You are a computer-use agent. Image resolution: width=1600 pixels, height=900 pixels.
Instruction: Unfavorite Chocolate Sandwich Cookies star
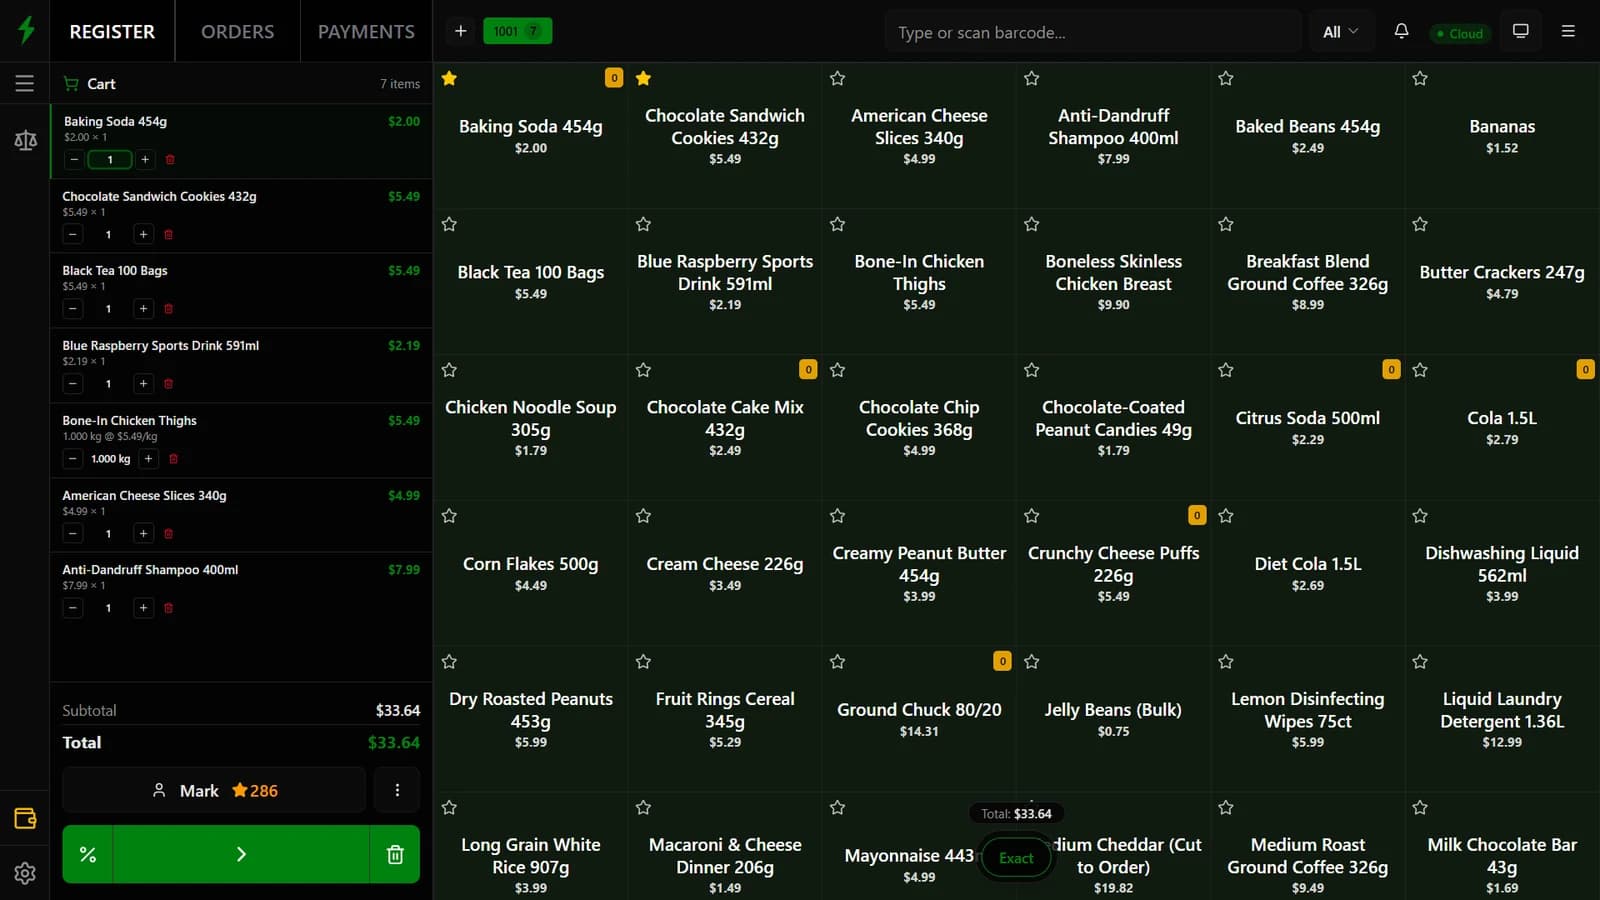click(643, 78)
